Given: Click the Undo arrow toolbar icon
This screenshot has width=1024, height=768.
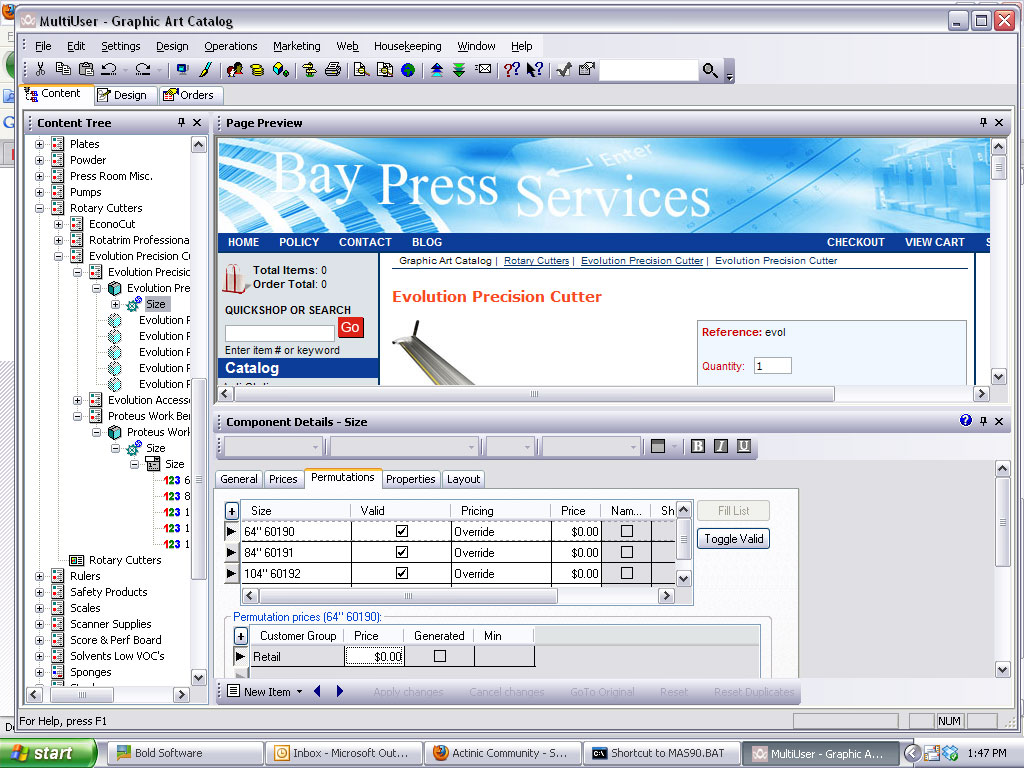Looking at the screenshot, I should [108, 70].
